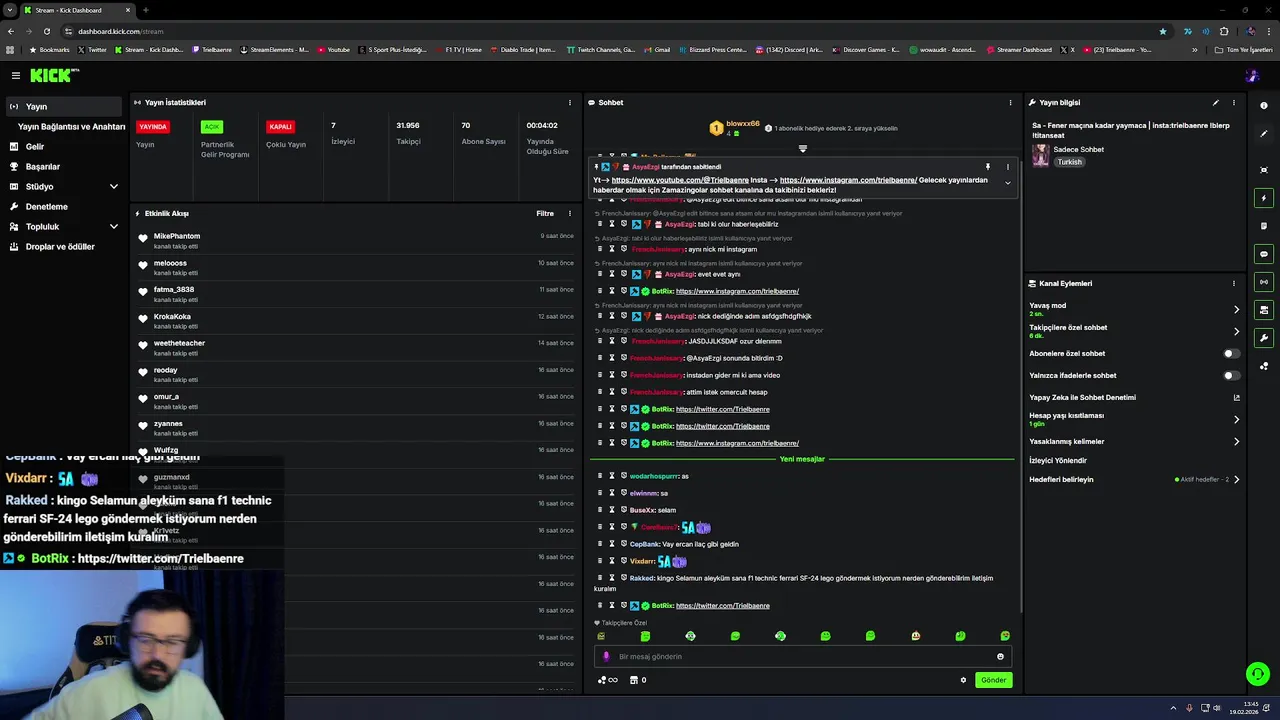Click the document icon in the right sidebar
Image resolution: width=1280 pixels, height=720 pixels.
pyautogui.click(x=1264, y=226)
